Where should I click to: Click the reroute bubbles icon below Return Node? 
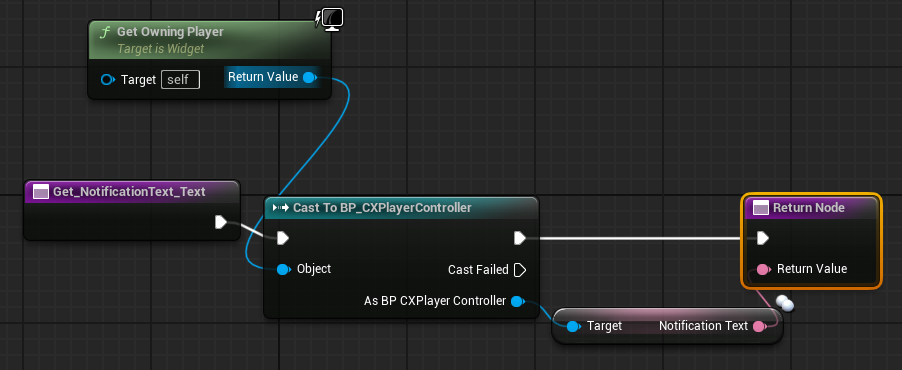[785, 303]
